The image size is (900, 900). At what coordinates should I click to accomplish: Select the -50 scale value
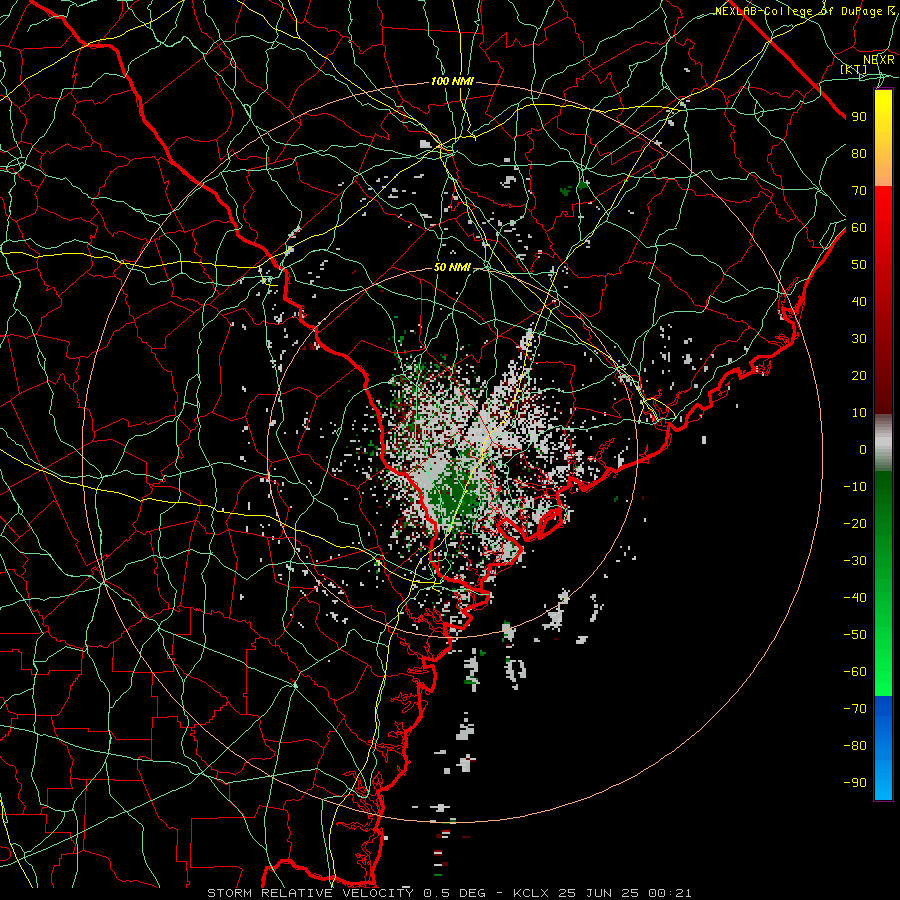pos(855,635)
